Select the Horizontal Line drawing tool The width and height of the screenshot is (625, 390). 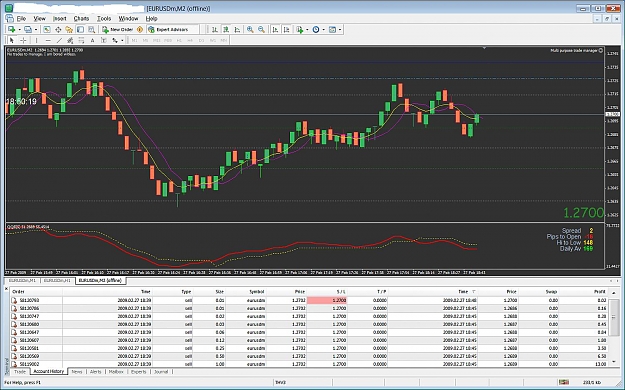(48, 40)
